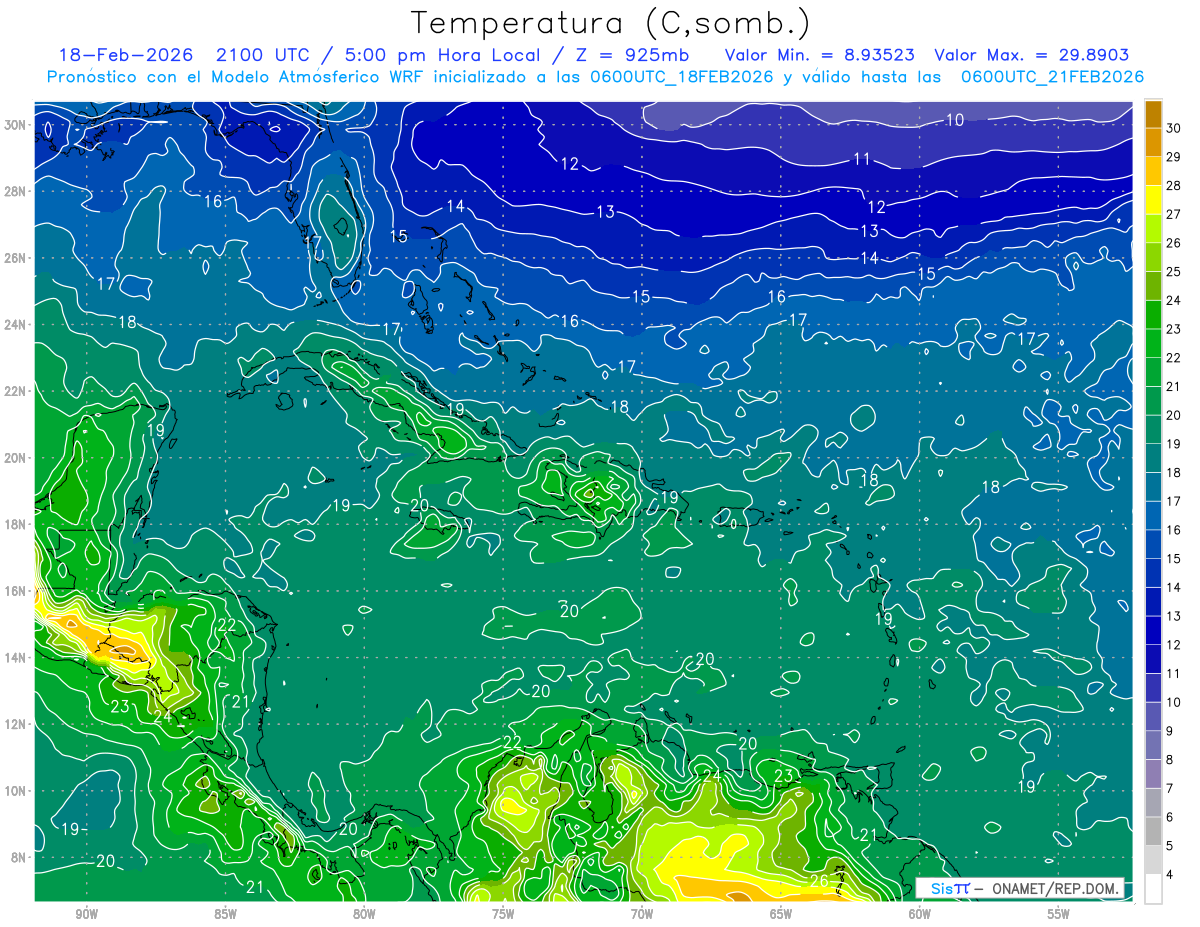
Task: Click the "26" contour label on the map
Action: click(x=819, y=880)
